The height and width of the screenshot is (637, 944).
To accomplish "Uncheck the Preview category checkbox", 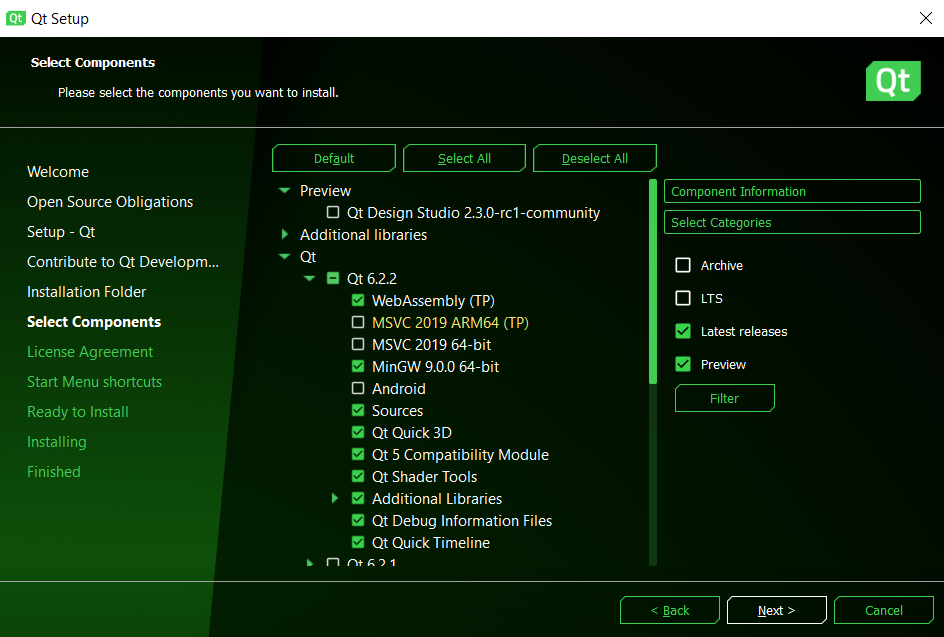I will [x=683, y=364].
